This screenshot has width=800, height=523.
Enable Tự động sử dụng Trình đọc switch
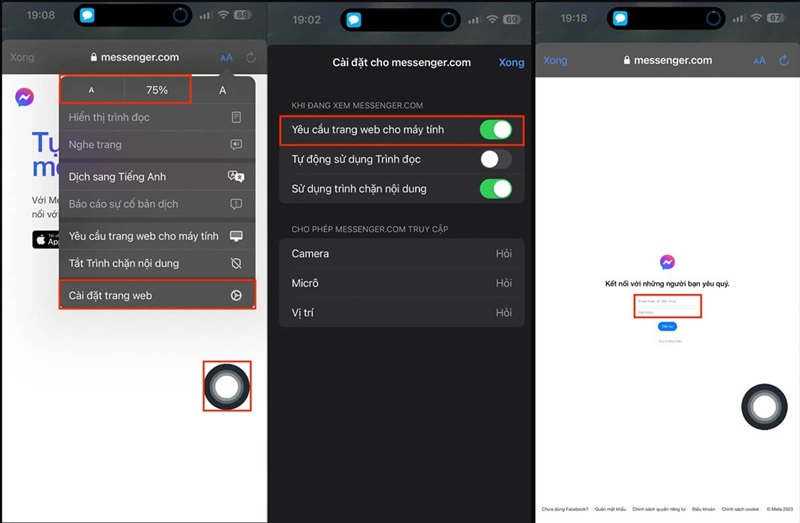(x=495, y=159)
